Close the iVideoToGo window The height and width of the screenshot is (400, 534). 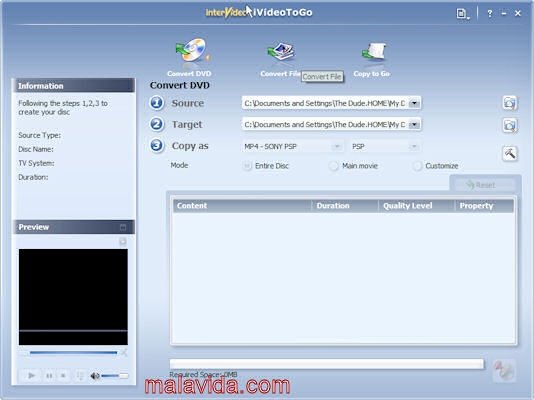tap(518, 14)
